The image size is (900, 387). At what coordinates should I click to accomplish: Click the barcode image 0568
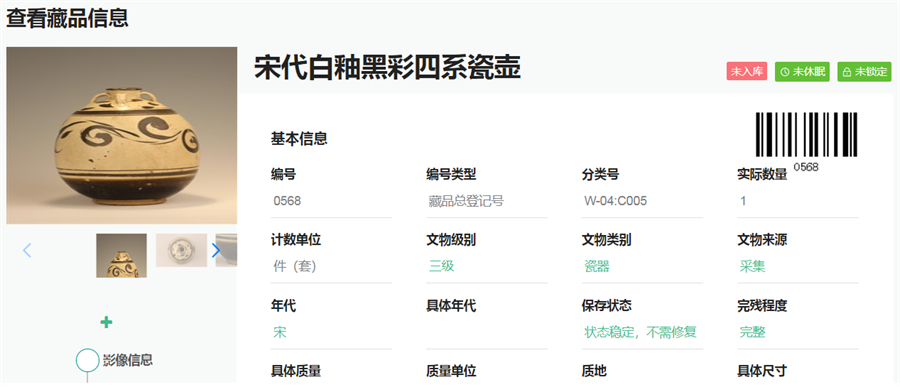click(806, 141)
